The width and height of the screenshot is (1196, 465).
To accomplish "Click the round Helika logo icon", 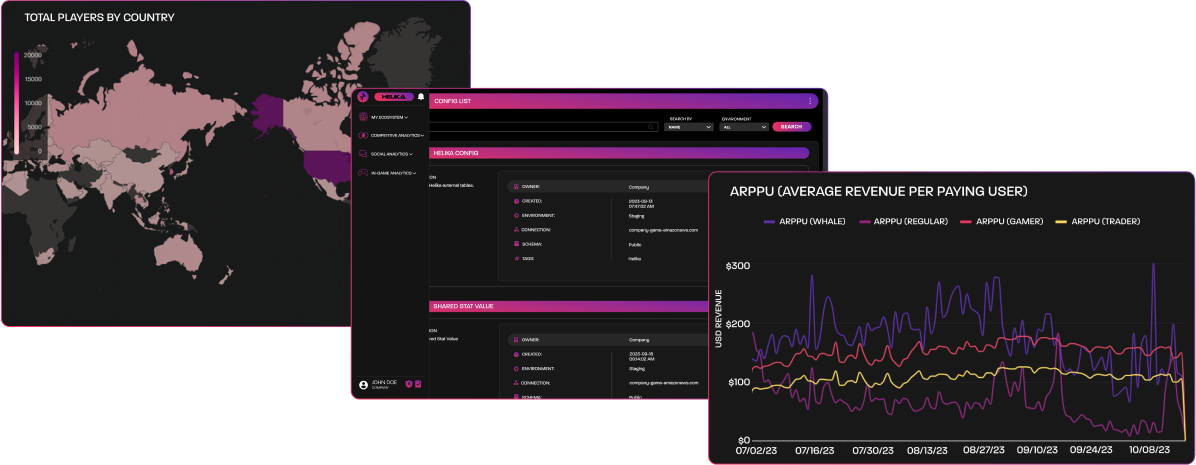I will 363,97.
